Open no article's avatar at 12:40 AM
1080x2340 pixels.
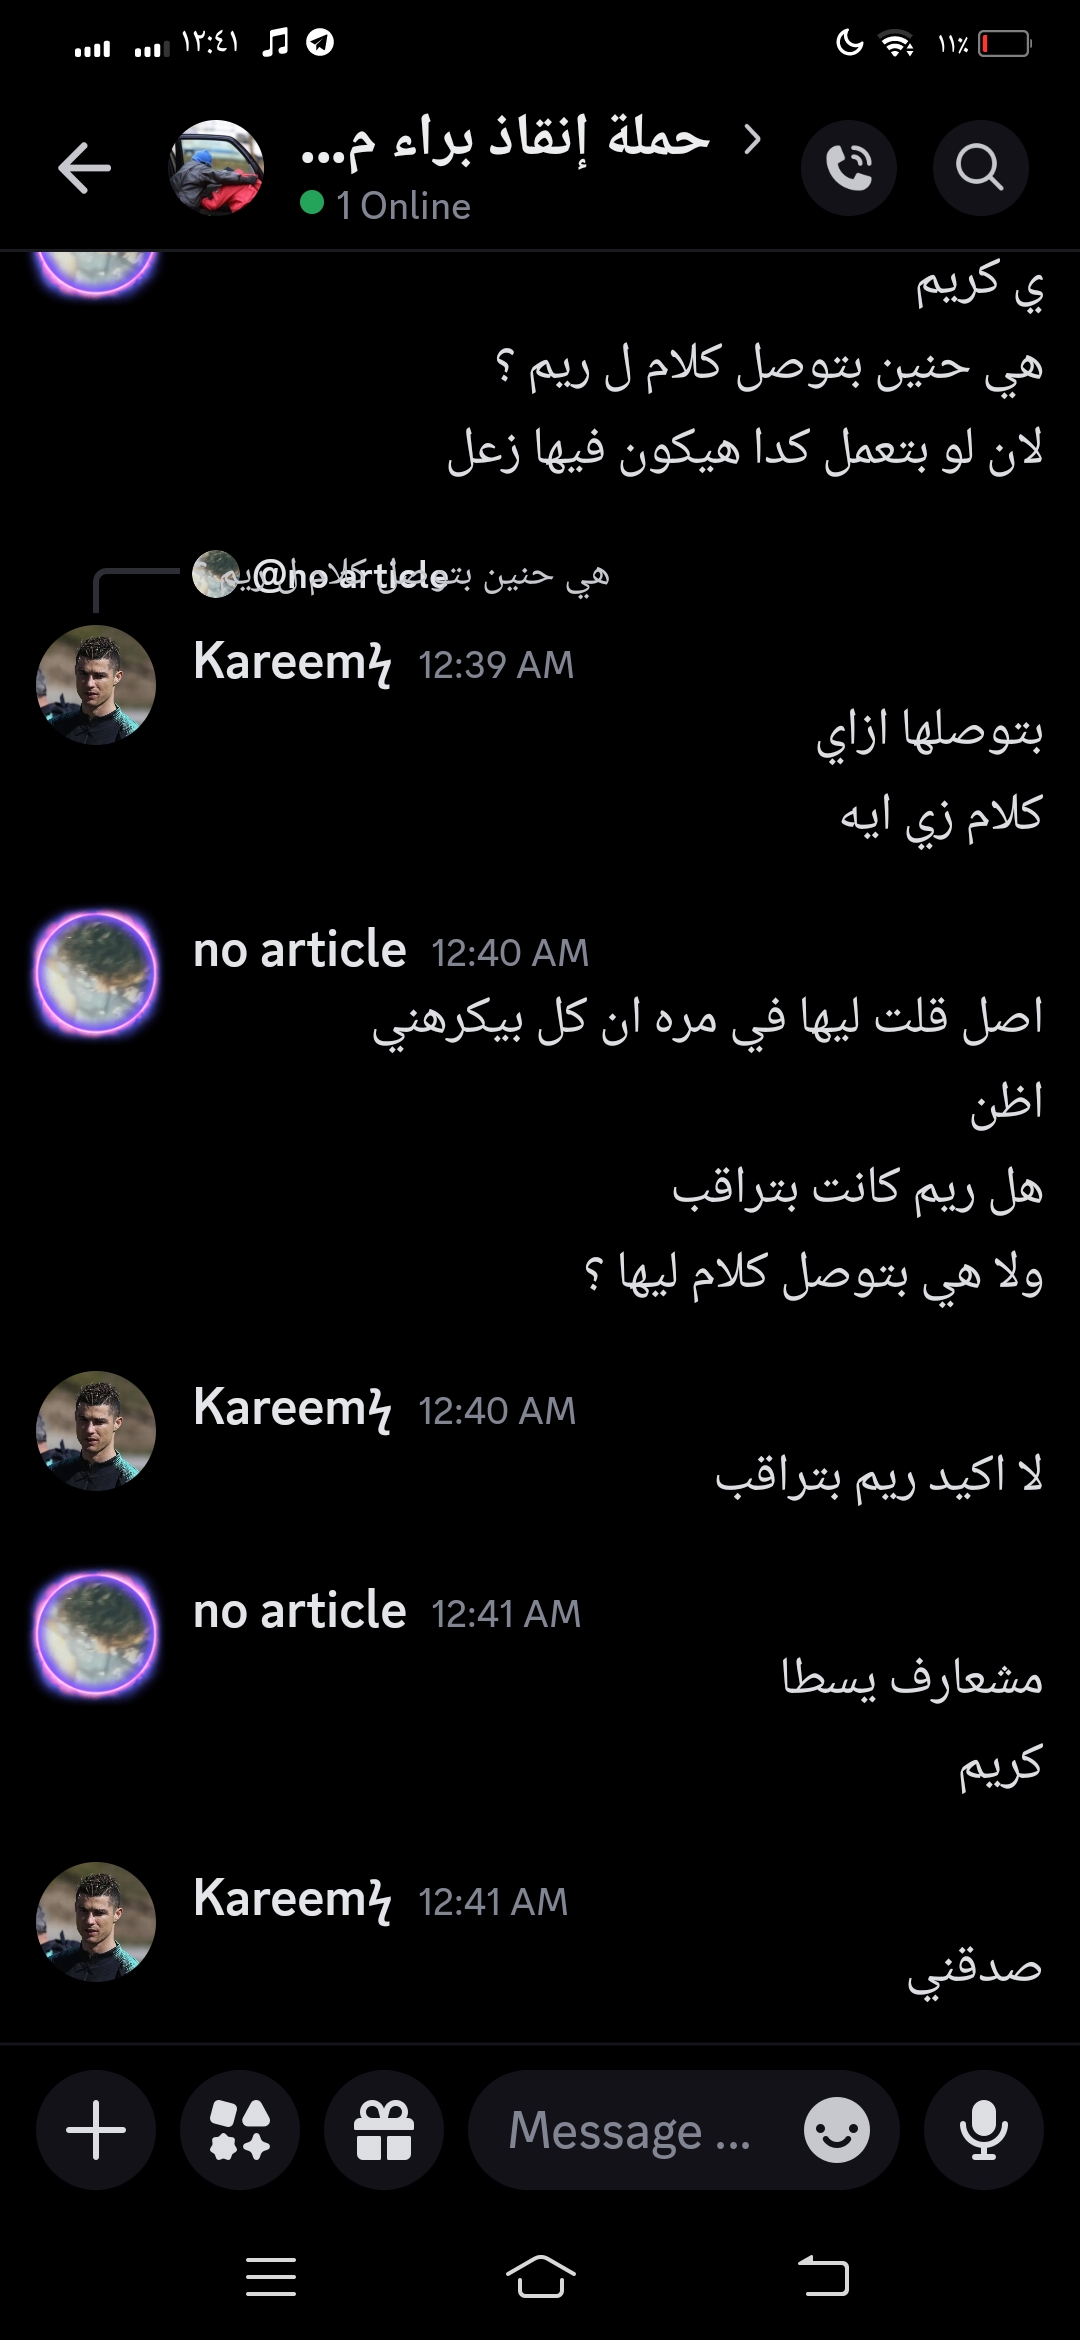(x=96, y=973)
